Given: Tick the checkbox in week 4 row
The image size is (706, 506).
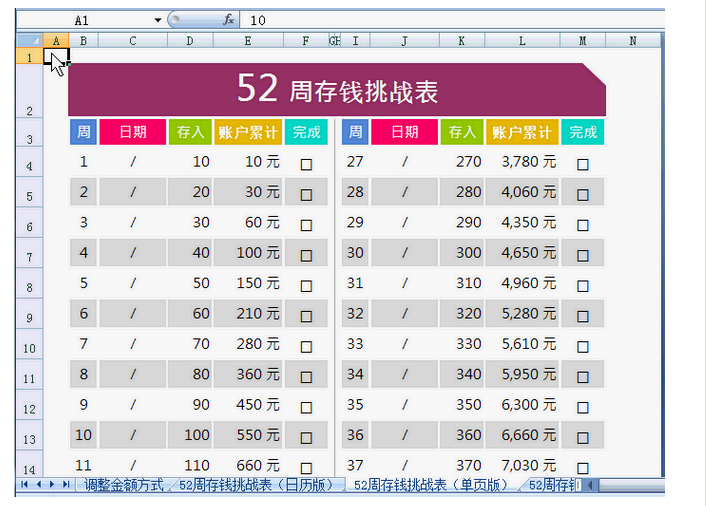Looking at the screenshot, I should click(x=306, y=255).
